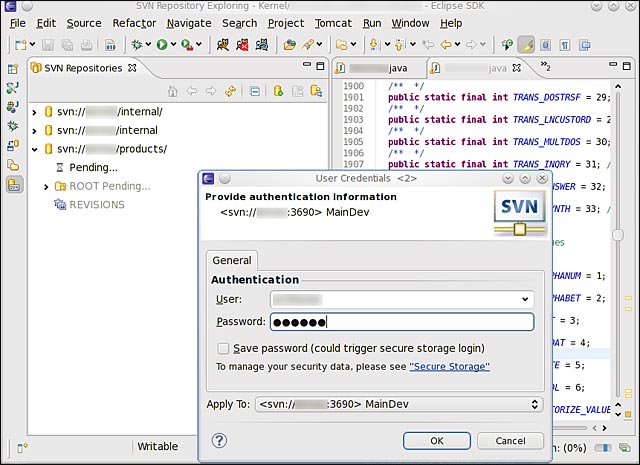Click the Writable status bar text

click(158, 447)
